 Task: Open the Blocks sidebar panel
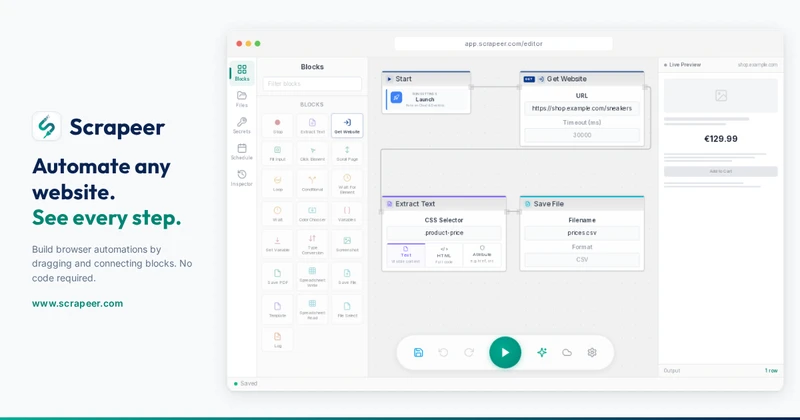[242, 72]
